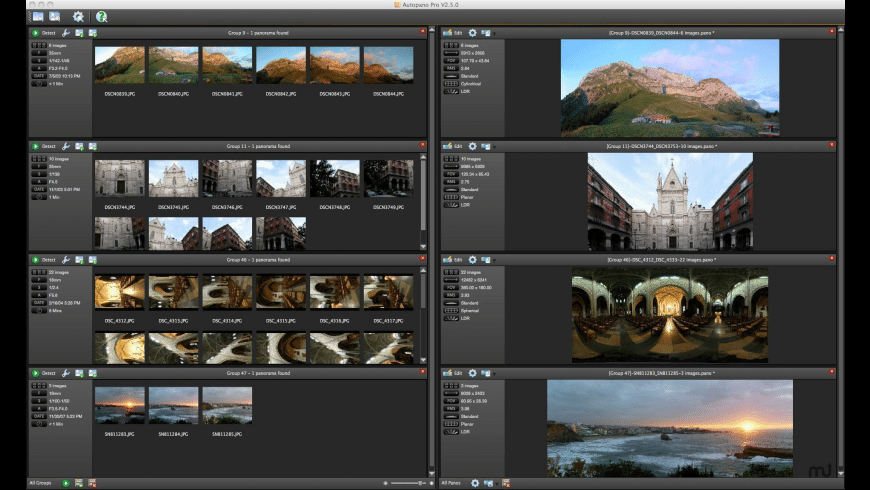The width and height of the screenshot is (870, 490).
Task: Open Group 47 settings wrench
Action: click(x=65, y=373)
